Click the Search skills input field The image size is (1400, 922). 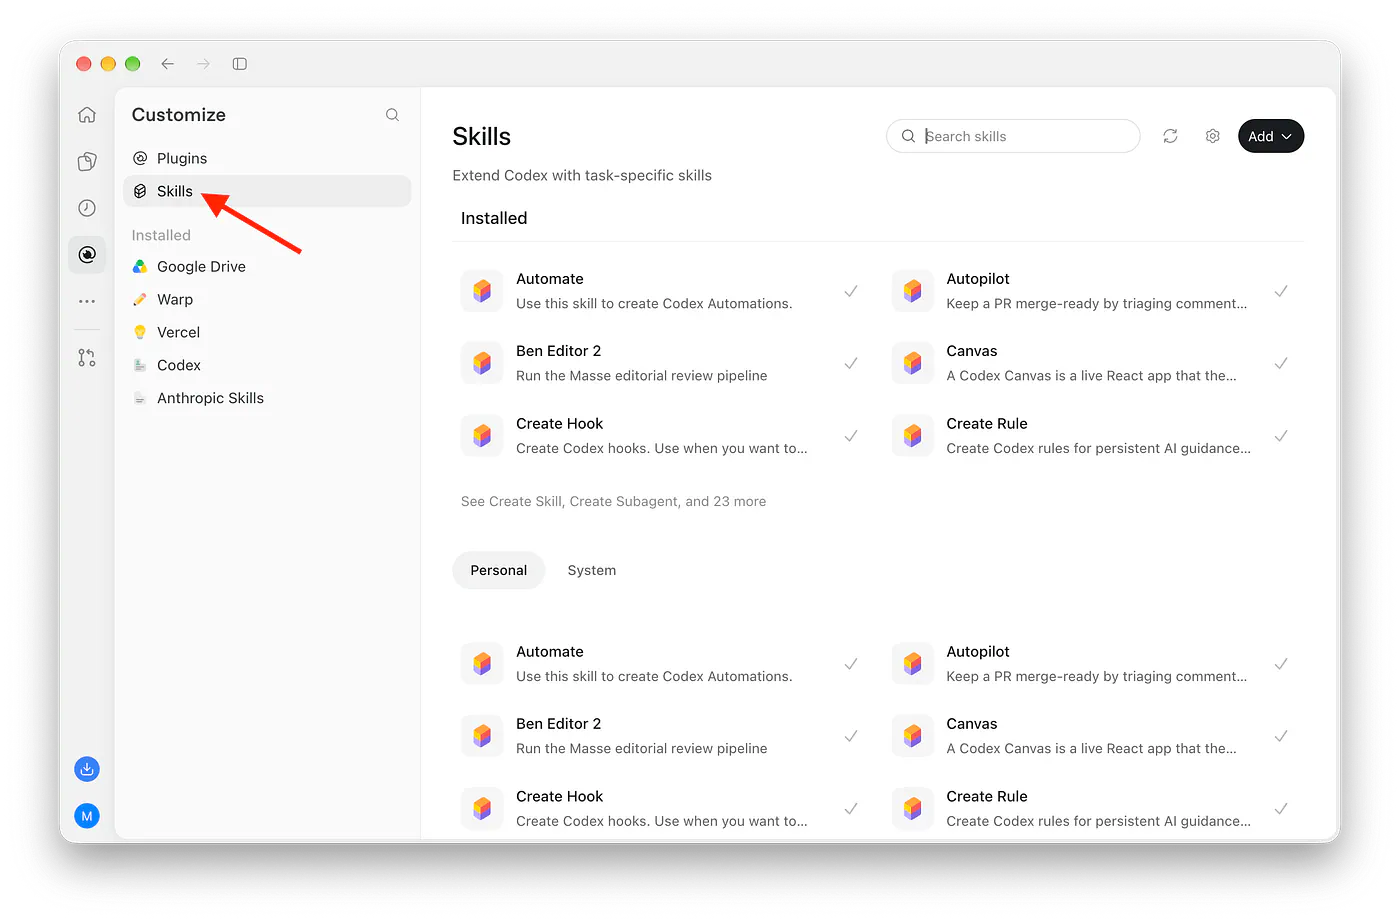pyautogui.click(x=1013, y=136)
